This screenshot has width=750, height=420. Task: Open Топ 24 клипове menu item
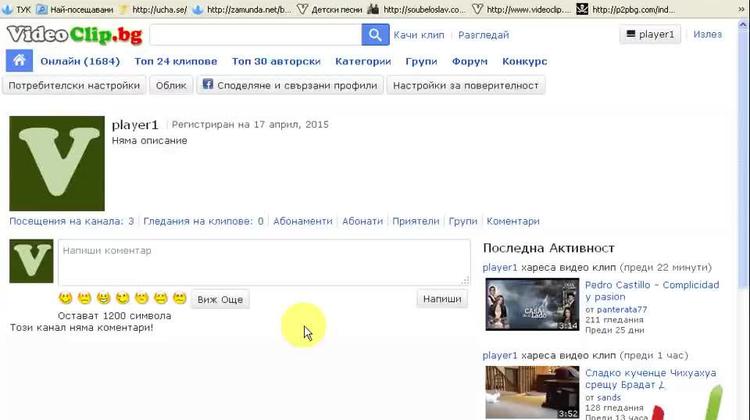(176, 61)
